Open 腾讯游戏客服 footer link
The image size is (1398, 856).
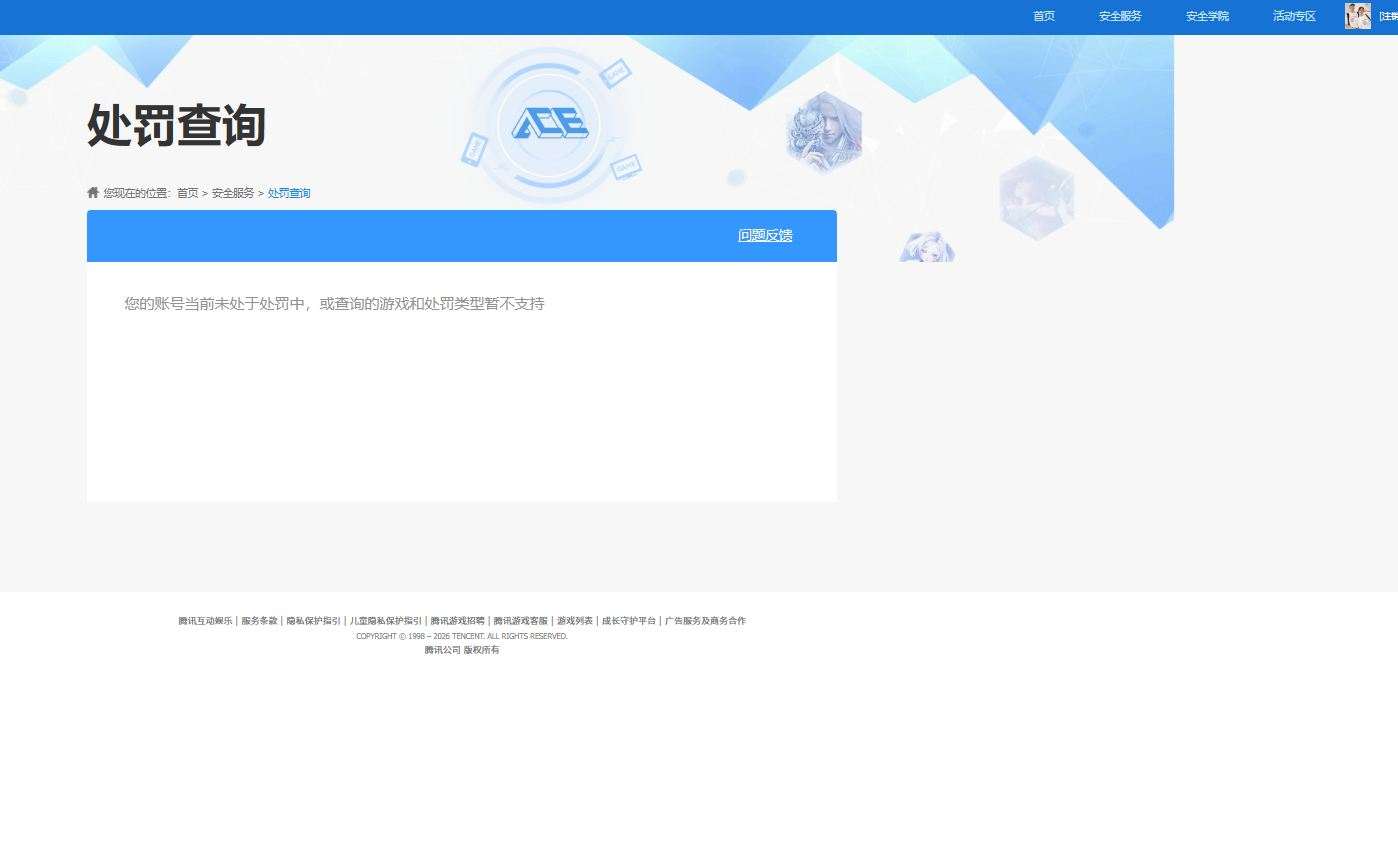pos(520,621)
